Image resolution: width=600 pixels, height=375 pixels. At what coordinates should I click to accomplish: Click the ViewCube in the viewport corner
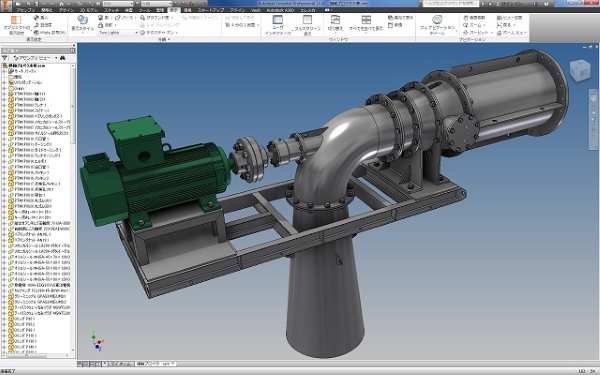pyautogui.click(x=580, y=71)
